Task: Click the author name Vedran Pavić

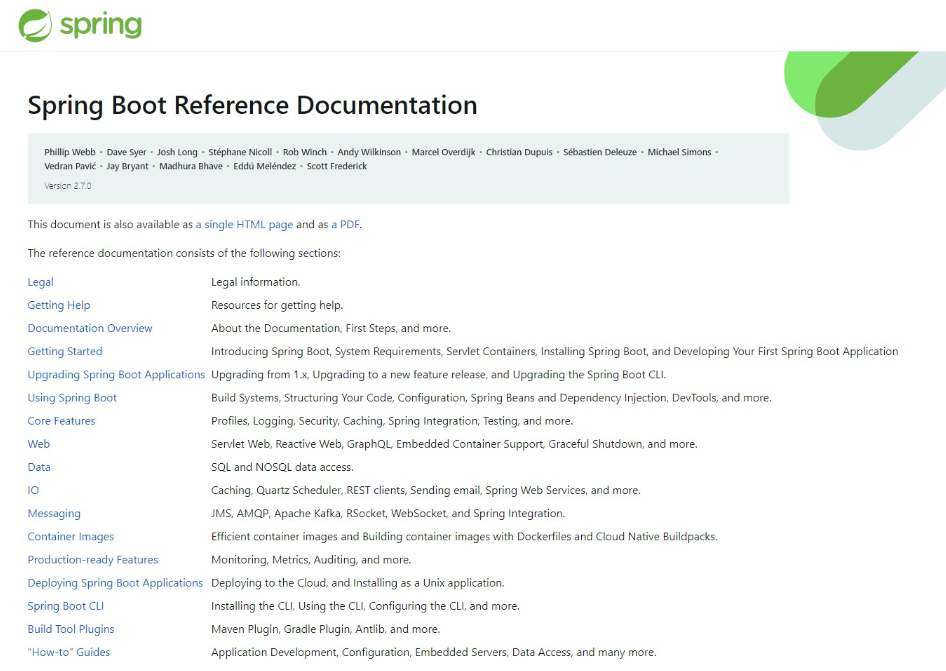Action: coord(70,166)
